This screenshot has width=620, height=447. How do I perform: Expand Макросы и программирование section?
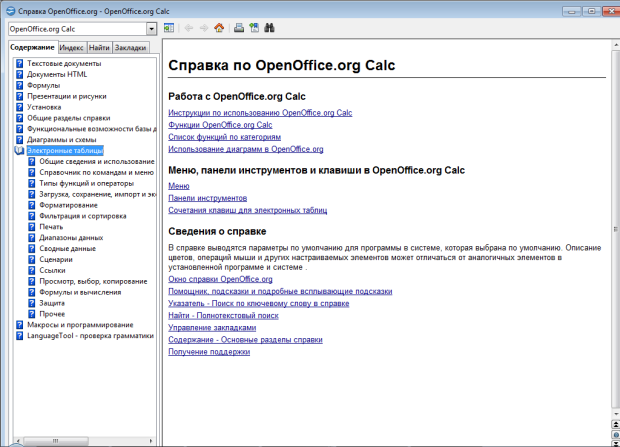[80, 325]
